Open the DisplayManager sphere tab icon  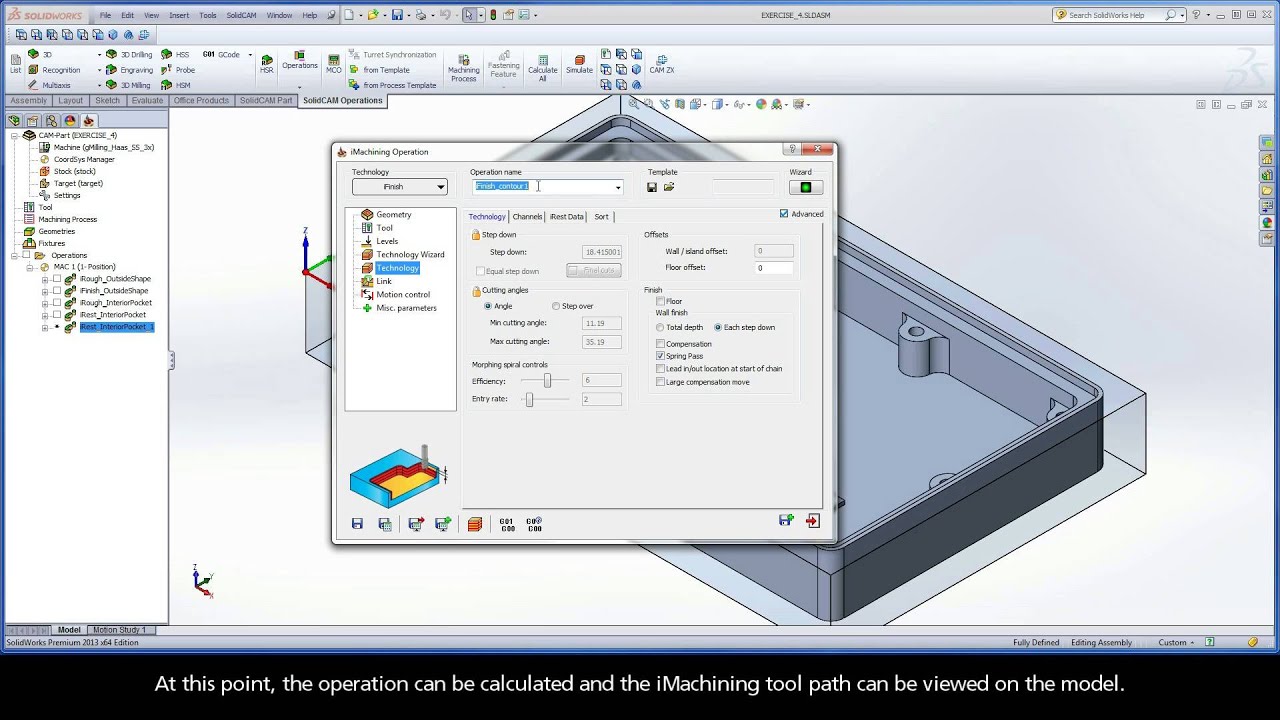tap(71, 120)
